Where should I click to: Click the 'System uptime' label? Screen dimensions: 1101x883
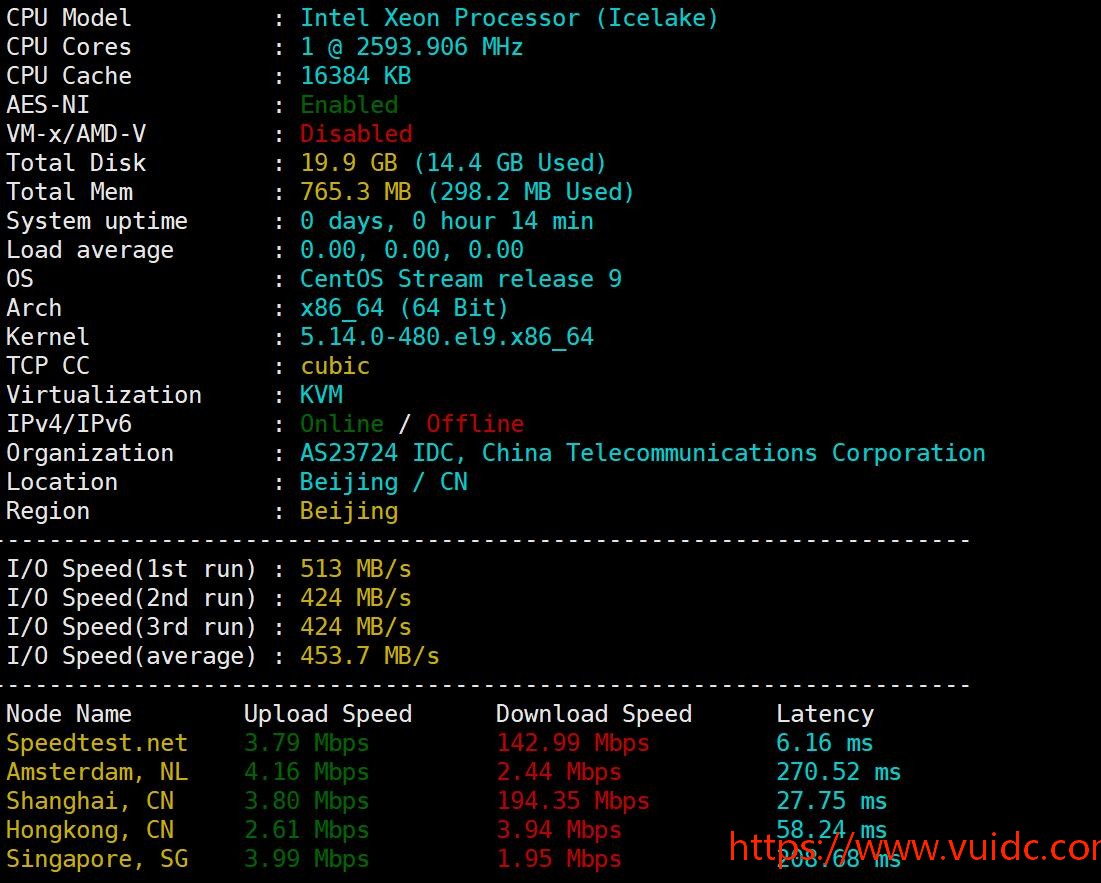click(x=97, y=221)
